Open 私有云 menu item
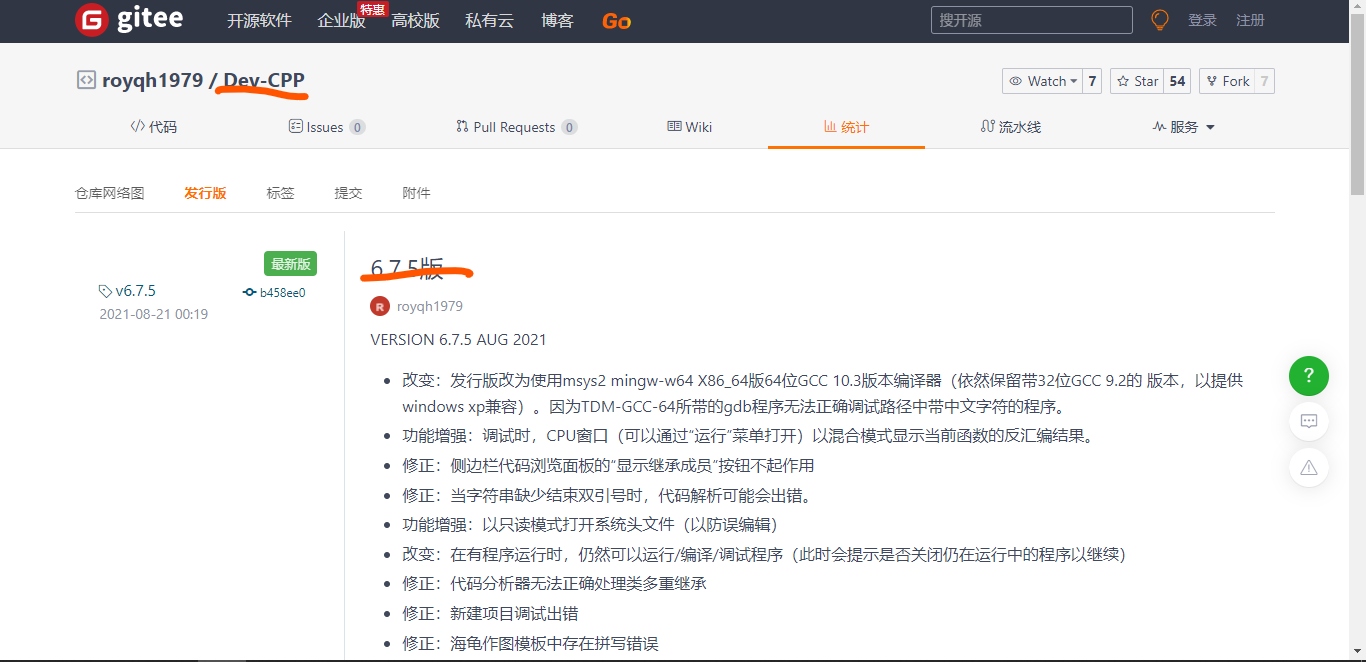Image resolution: width=1366 pixels, height=662 pixels. click(x=489, y=21)
